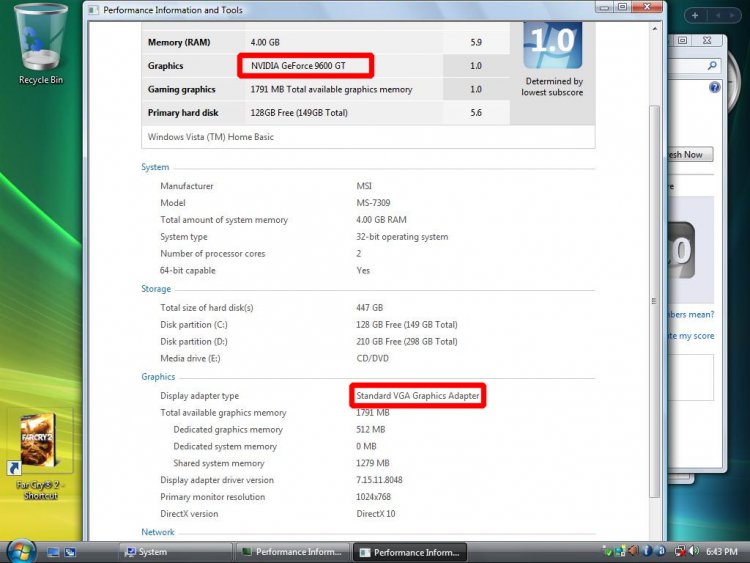Click the Refresh Now button in background window
The width and height of the screenshot is (750, 563).
[690, 155]
